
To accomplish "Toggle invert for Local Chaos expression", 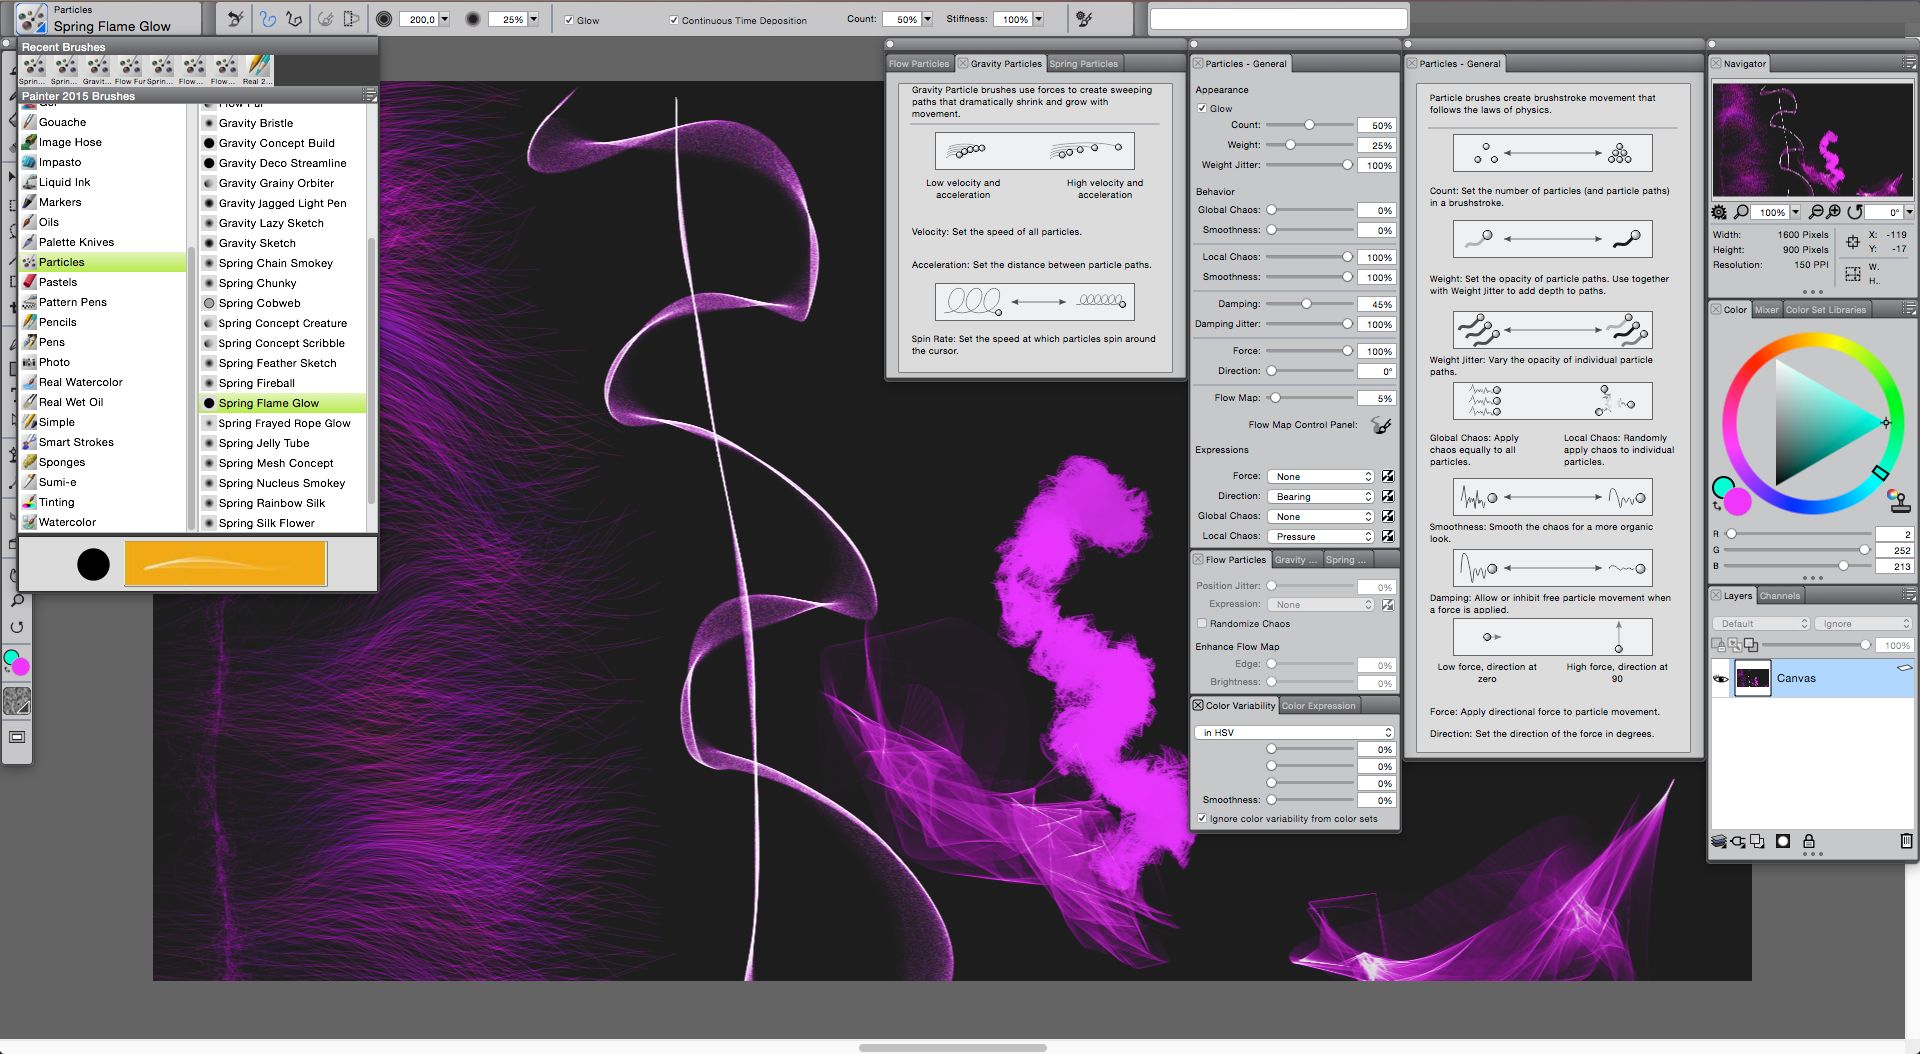I will (x=1388, y=536).
